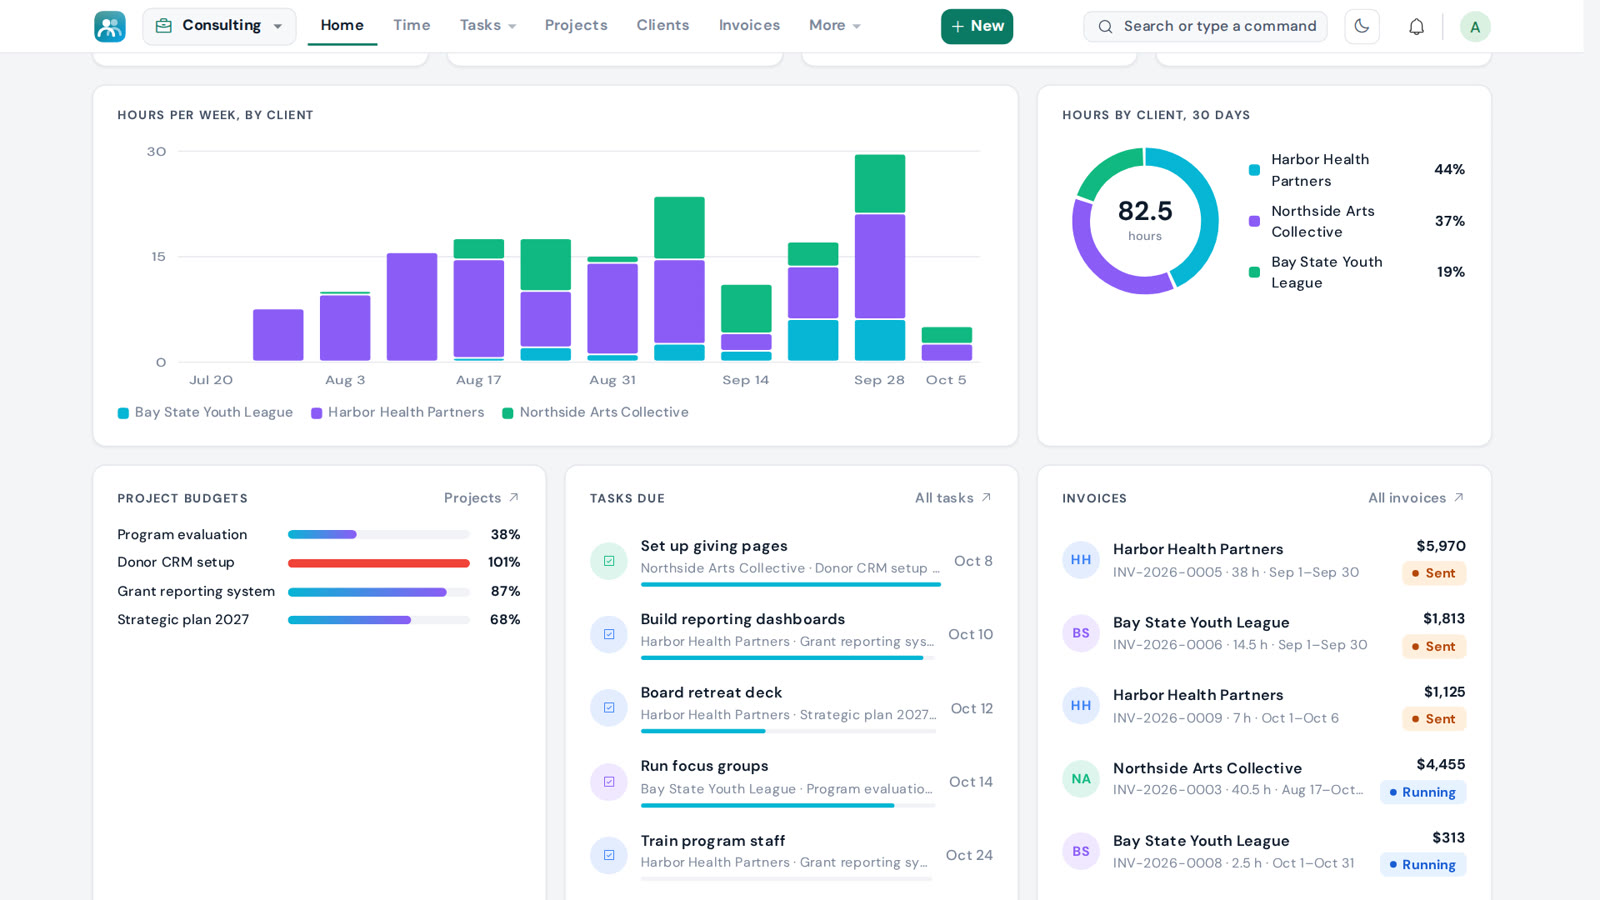Open All tasks link
Image resolution: width=1600 pixels, height=900 pixels.
[953, 498]
